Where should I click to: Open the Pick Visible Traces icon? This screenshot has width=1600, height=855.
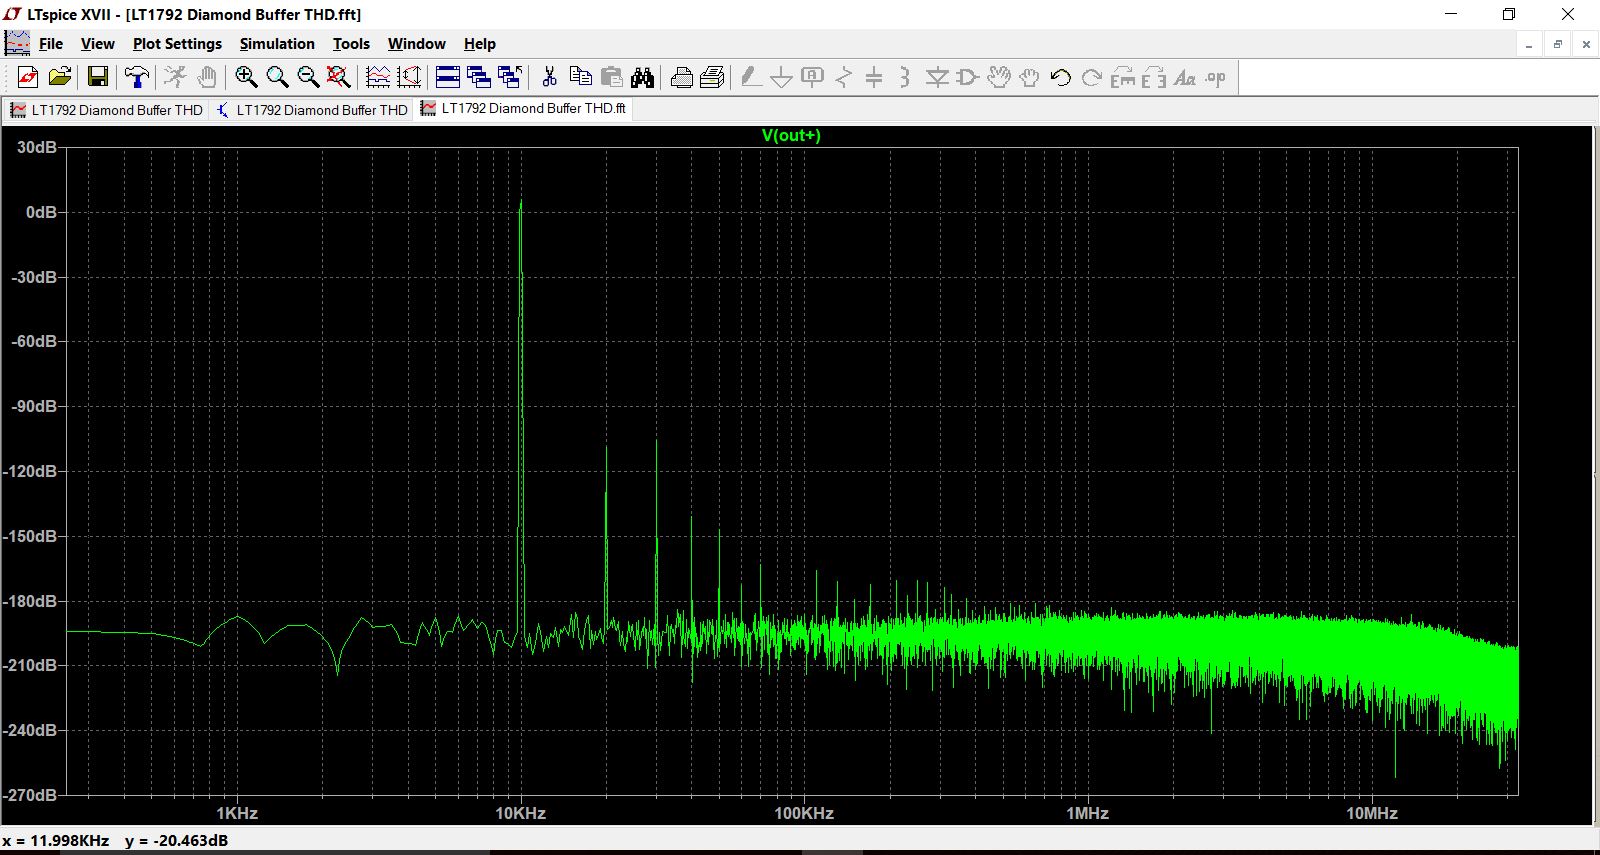pos(378,77)
